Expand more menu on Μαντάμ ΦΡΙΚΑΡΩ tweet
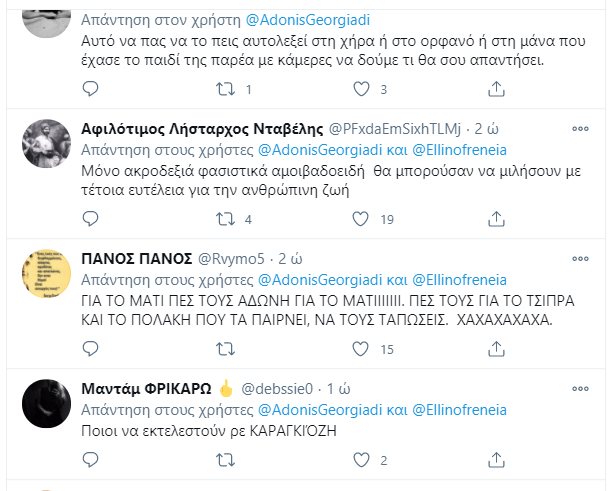 click(580, 389)
